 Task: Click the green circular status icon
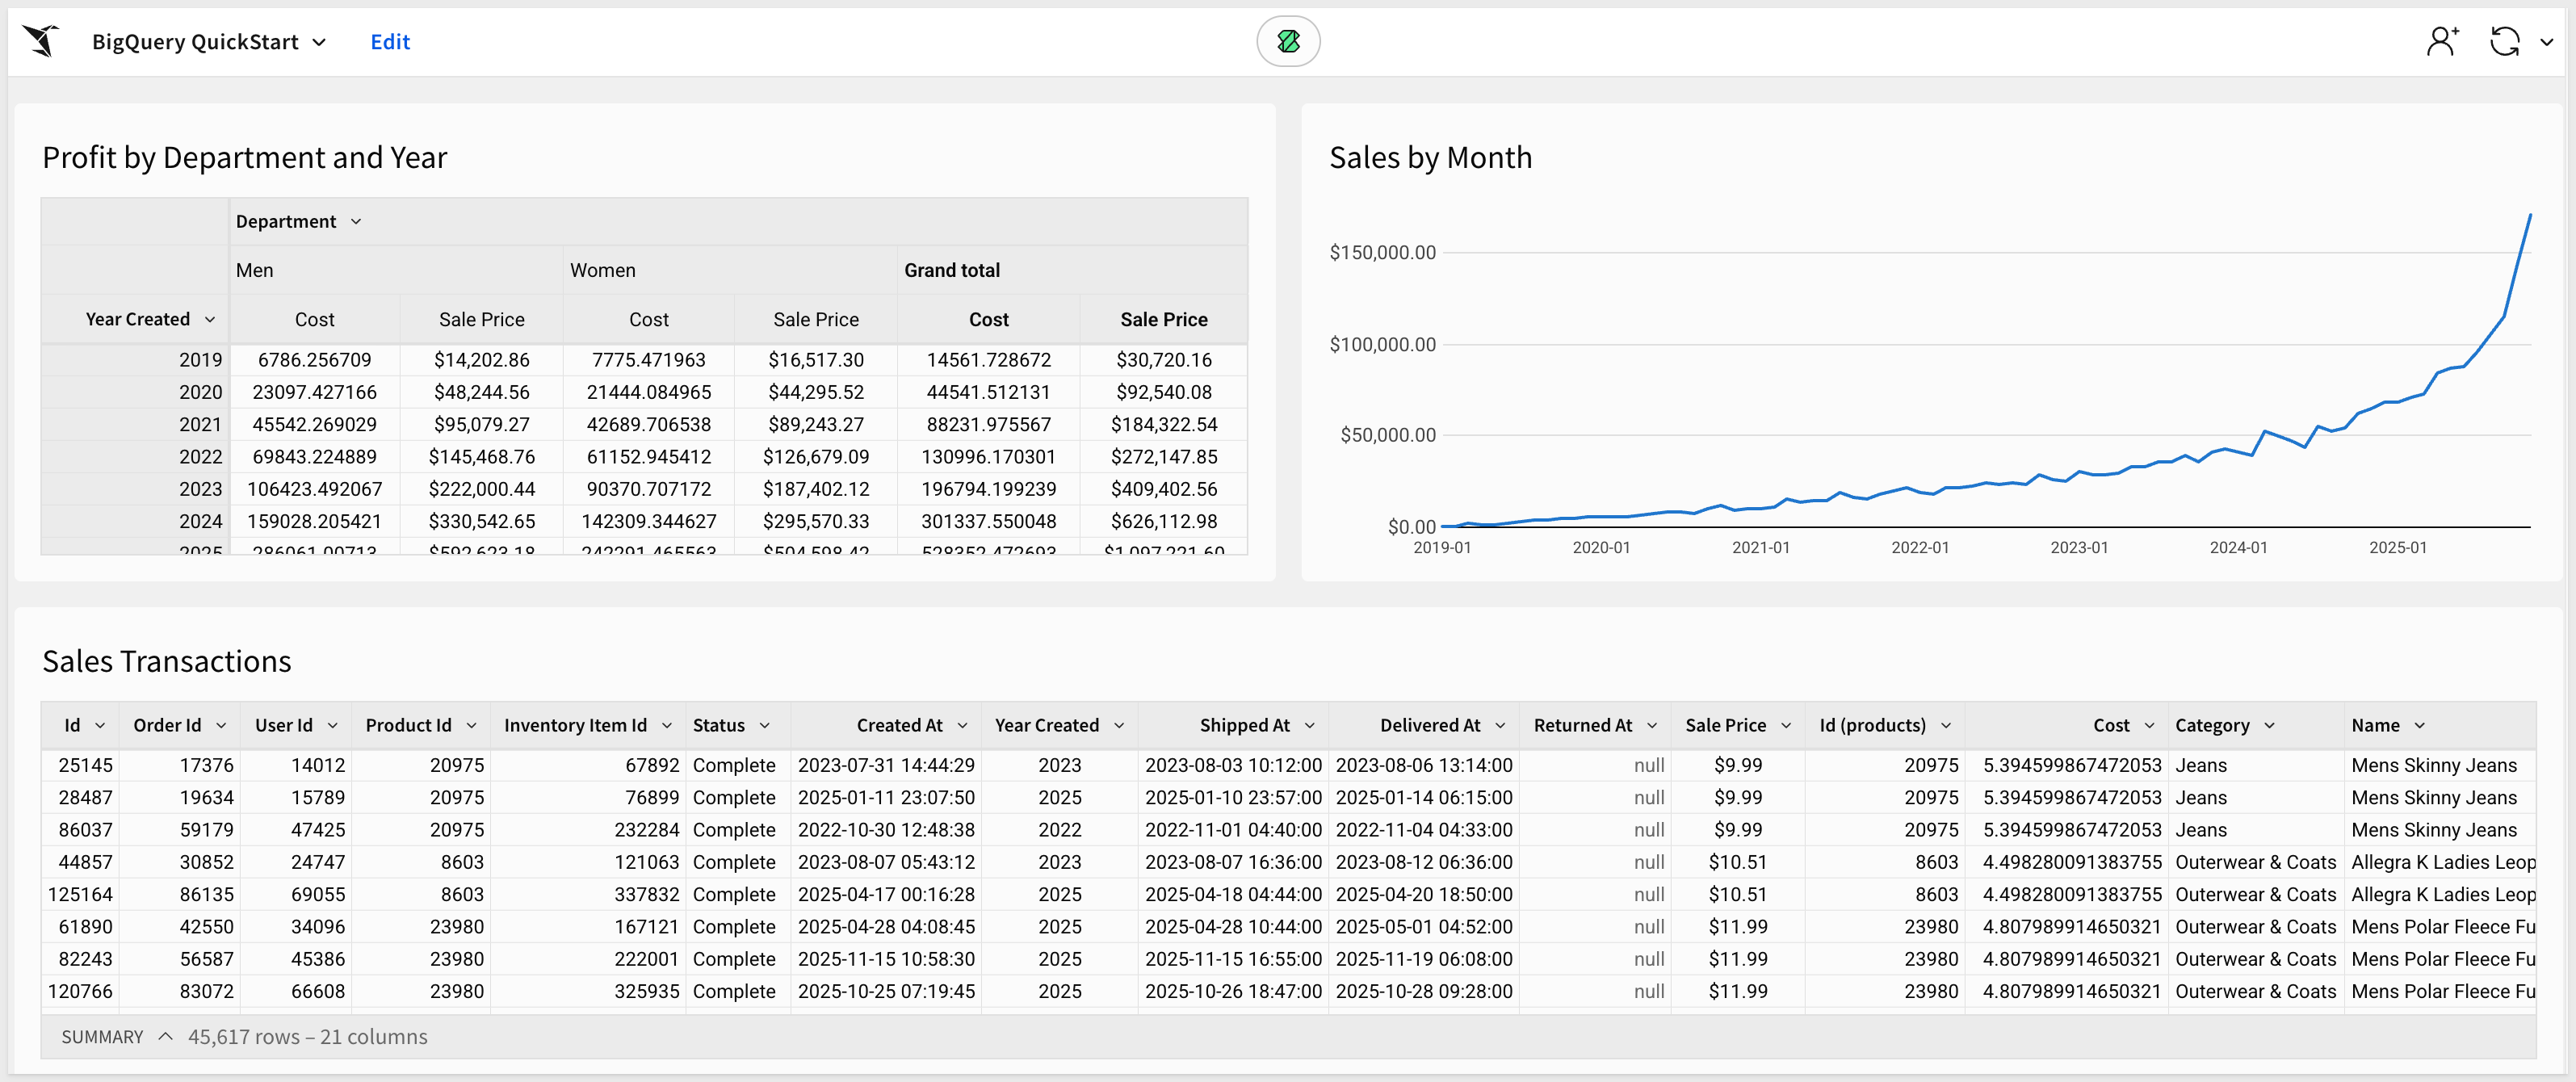1288,41
